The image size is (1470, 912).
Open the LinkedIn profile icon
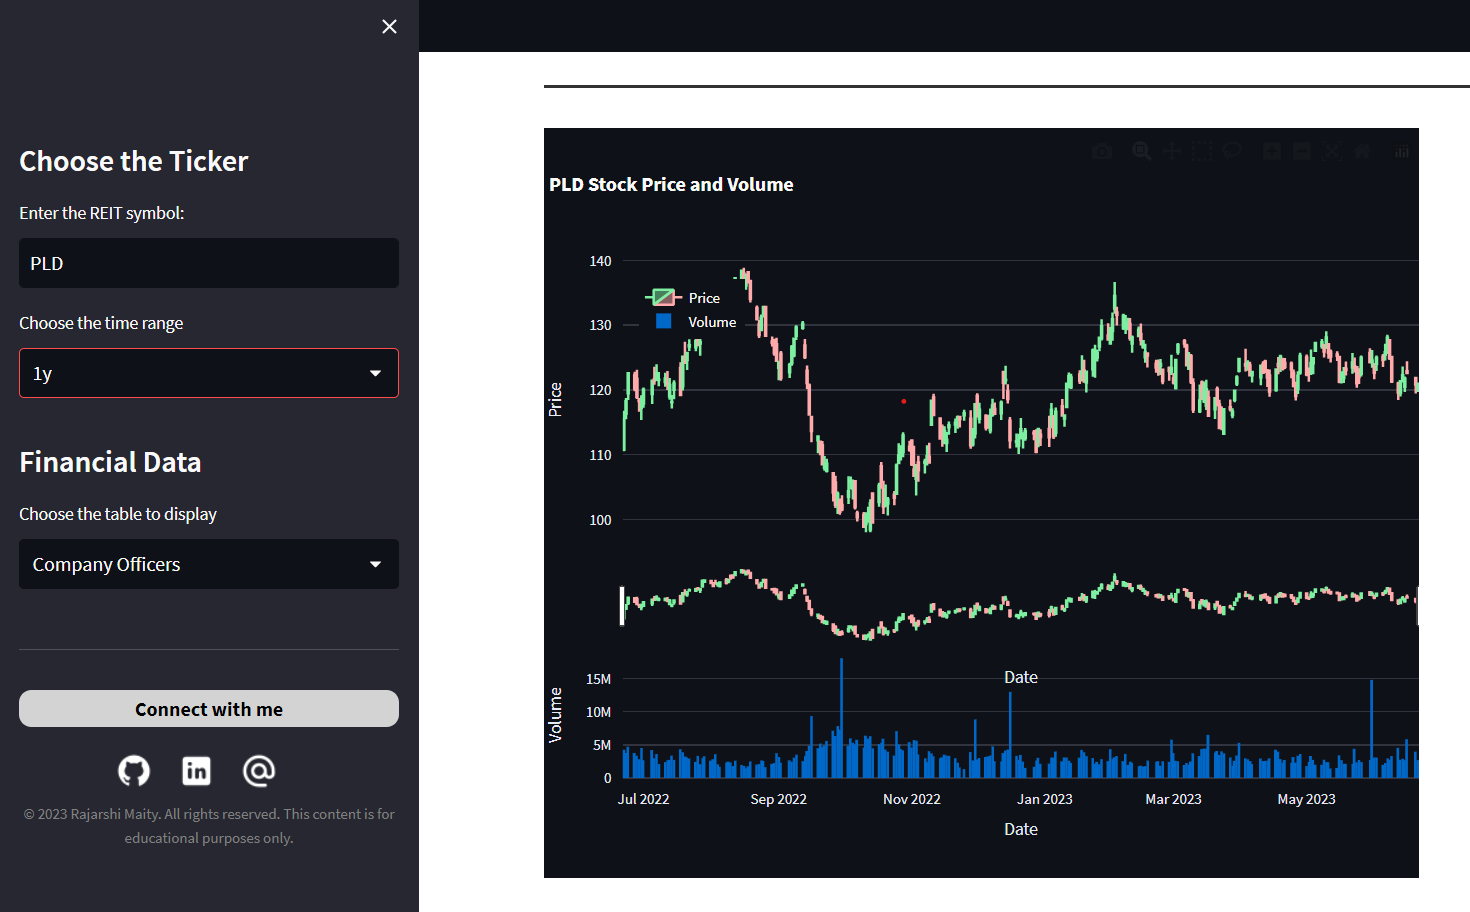coord(196,770)
